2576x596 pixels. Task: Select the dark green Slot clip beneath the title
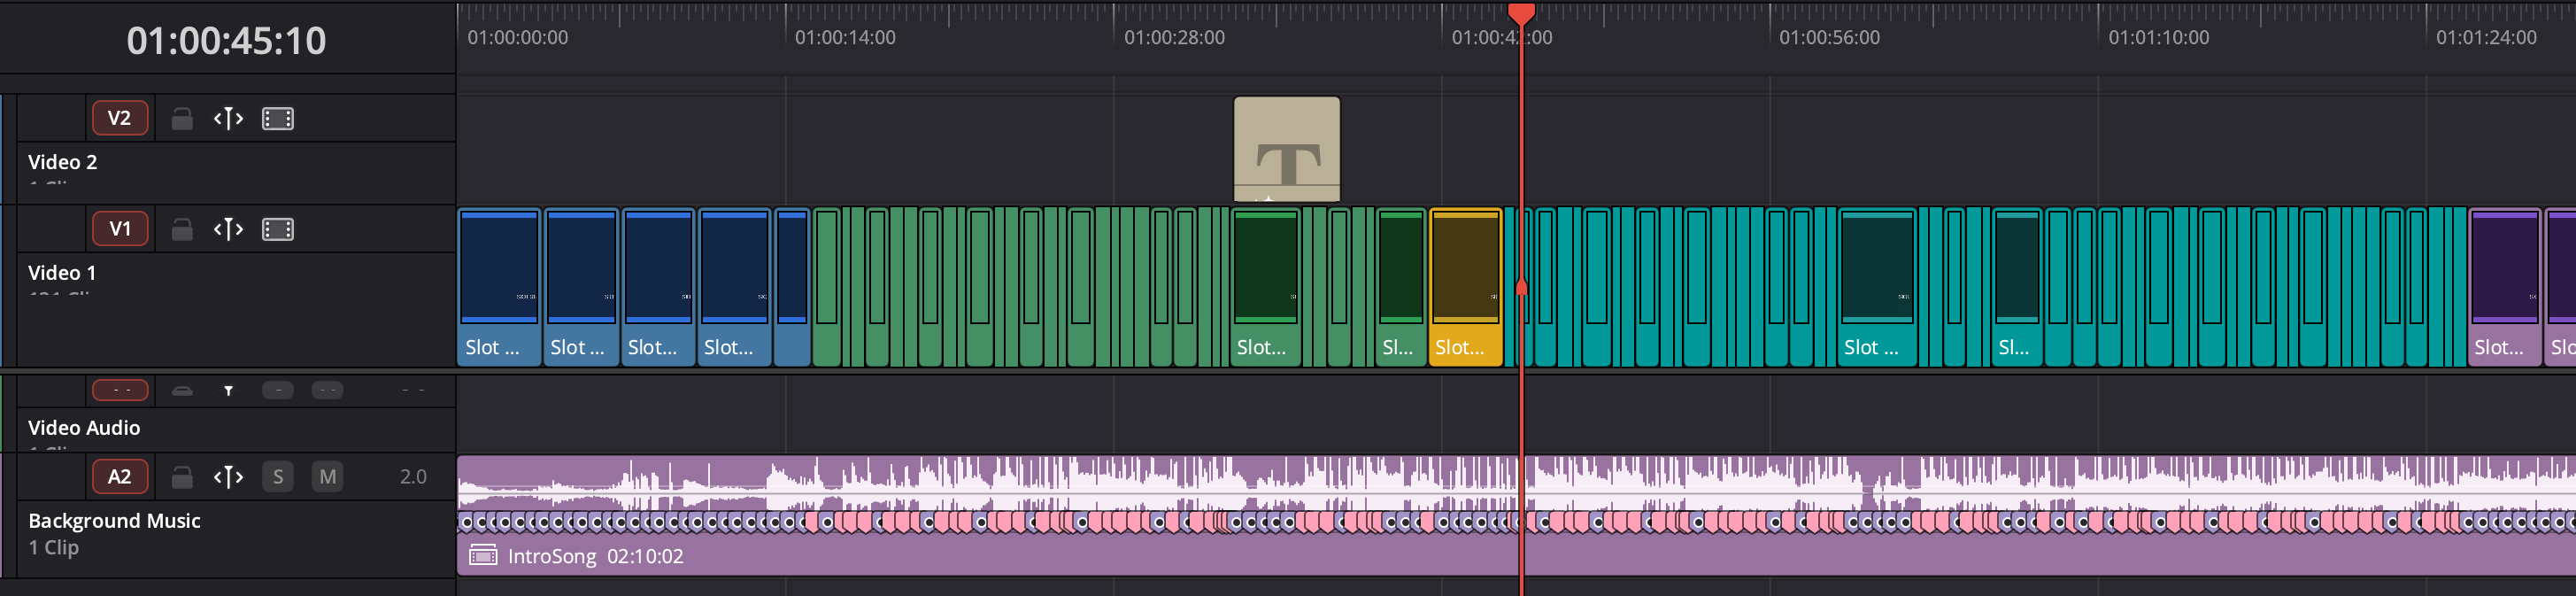pos(1266,287)
